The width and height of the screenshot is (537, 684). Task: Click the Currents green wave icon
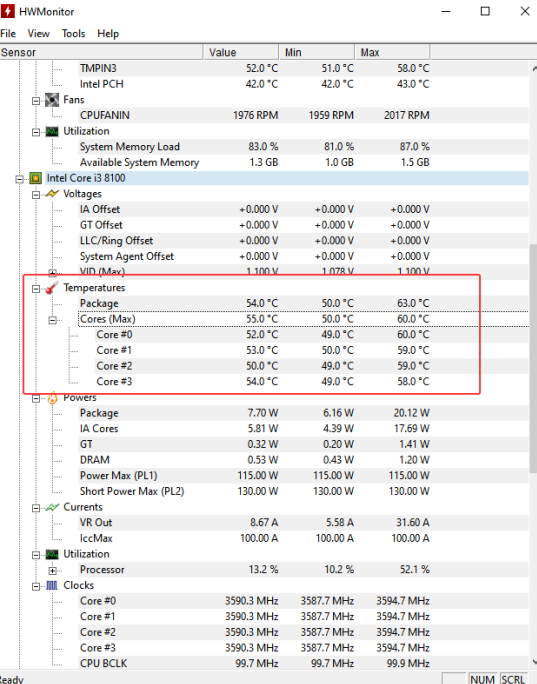point(52,507)
